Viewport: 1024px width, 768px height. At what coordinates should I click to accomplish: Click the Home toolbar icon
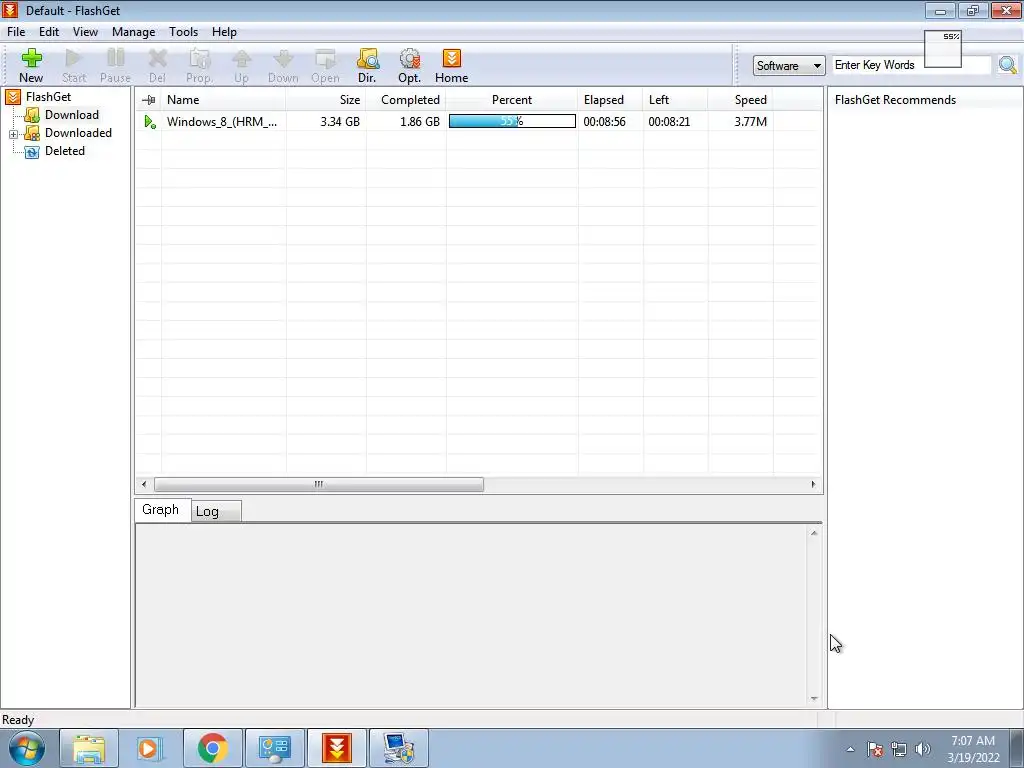coord(451,66)
